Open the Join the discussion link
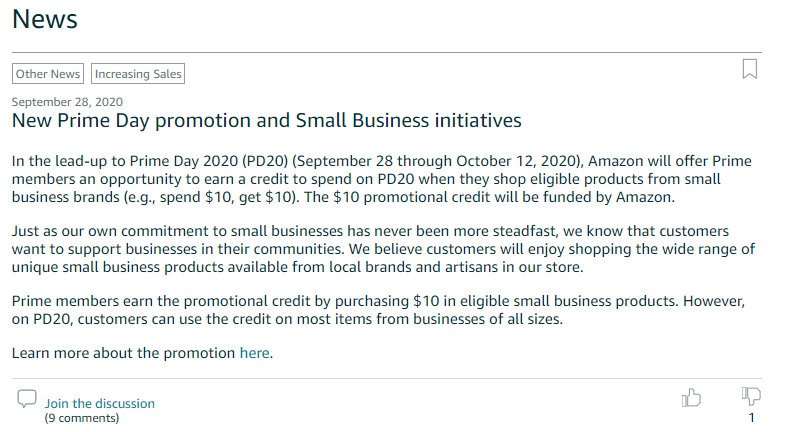 100,404
